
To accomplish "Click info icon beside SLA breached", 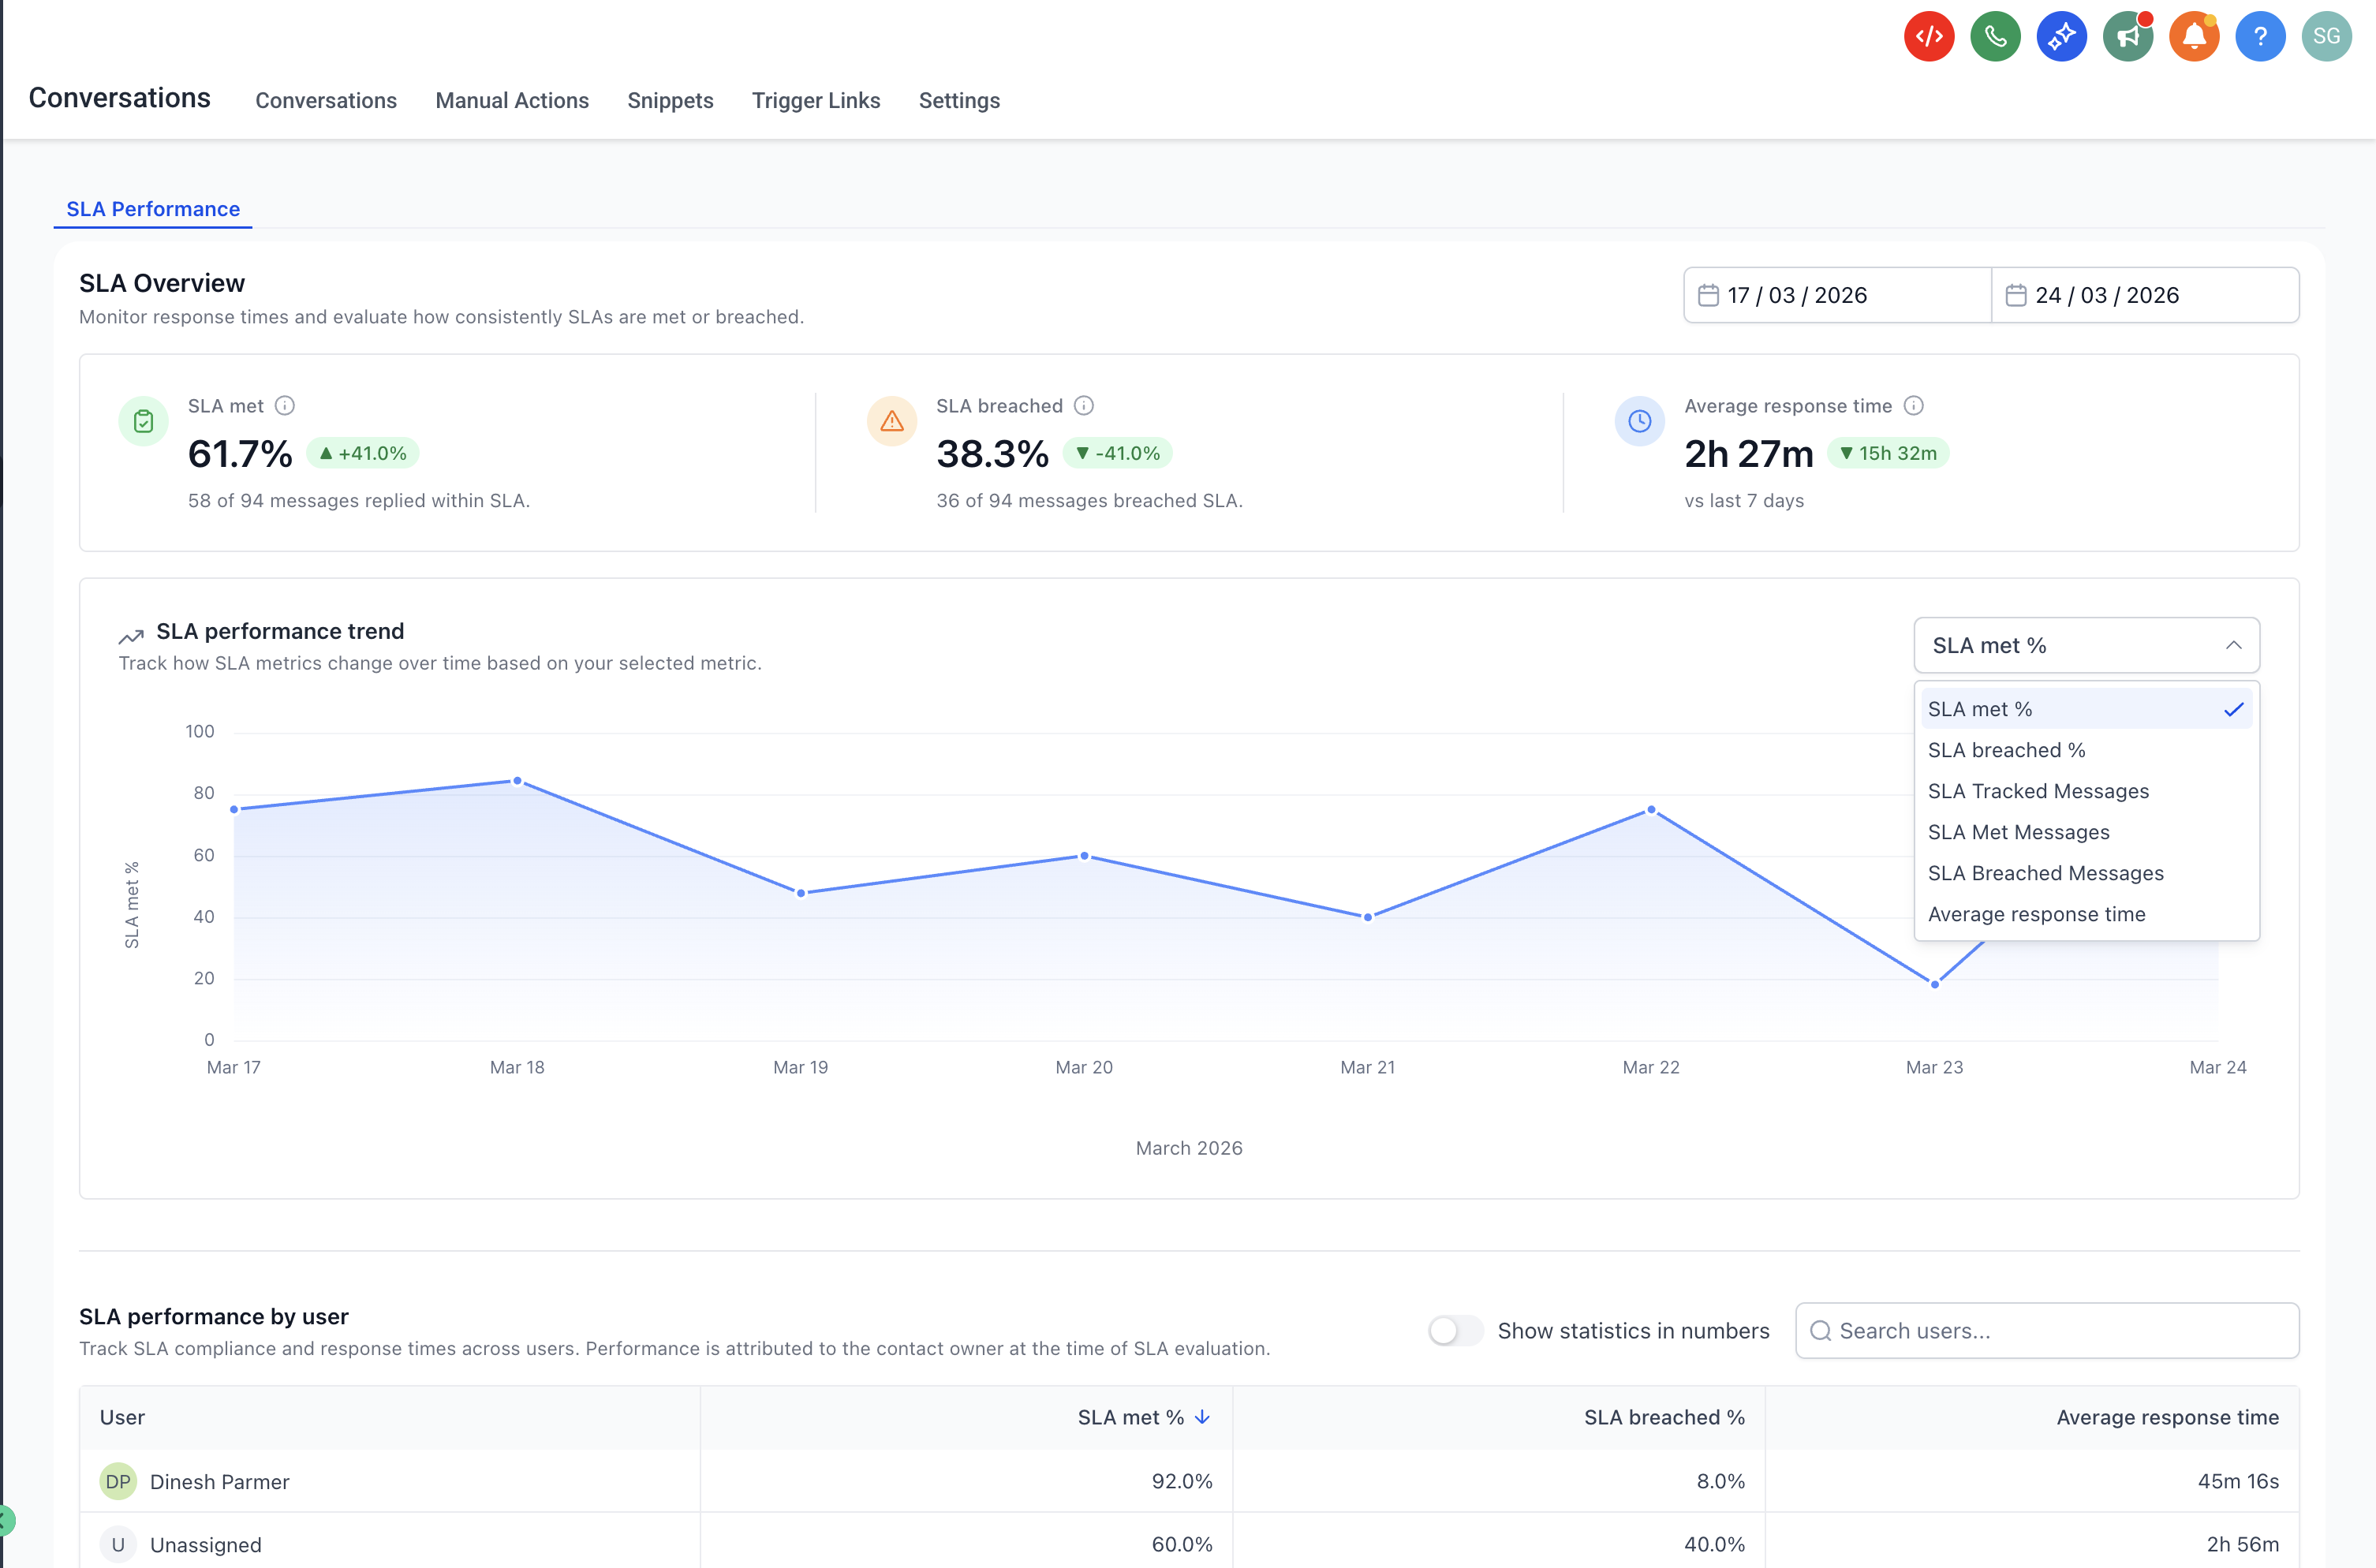I will click(1083, 405).
